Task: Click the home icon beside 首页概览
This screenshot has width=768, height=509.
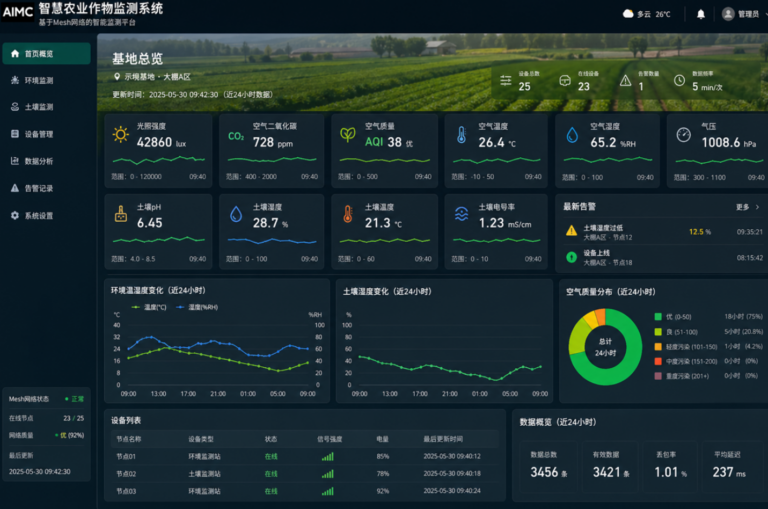Action: point(15,53)
